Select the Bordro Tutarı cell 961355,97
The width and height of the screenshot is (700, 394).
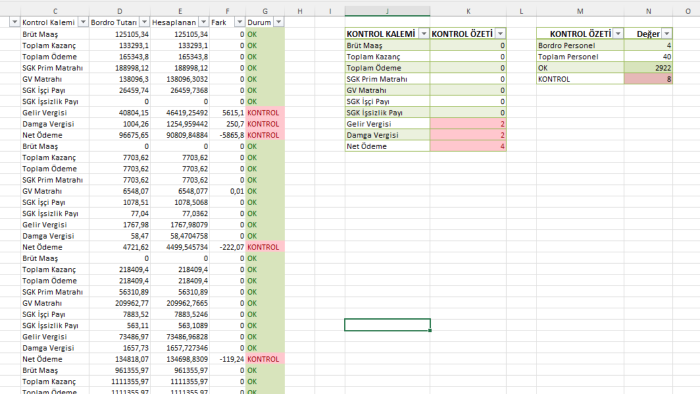pos(120,370)
